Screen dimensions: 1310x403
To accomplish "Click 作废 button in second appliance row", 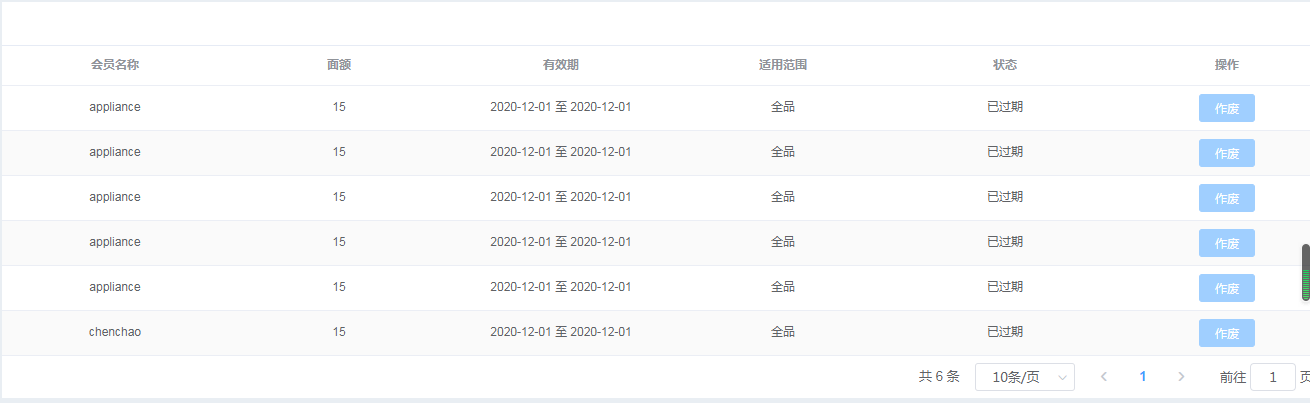I will 1226,153.
